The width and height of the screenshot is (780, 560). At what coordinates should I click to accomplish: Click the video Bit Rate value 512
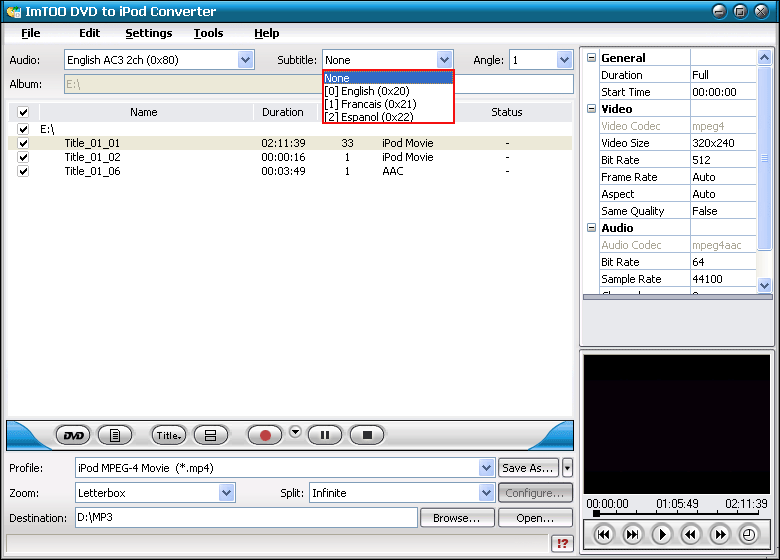tap(701, 160)
